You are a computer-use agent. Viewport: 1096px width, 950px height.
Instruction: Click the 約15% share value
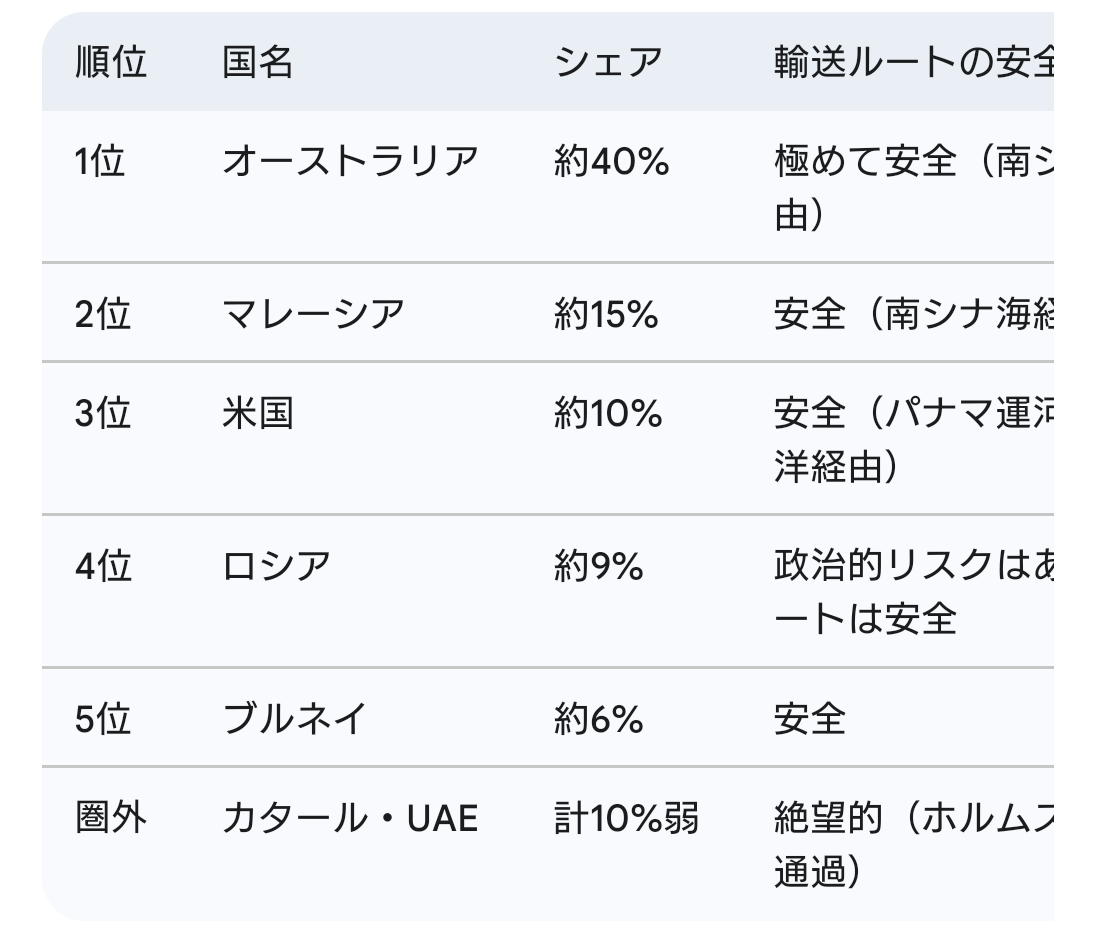coord(606,315)
